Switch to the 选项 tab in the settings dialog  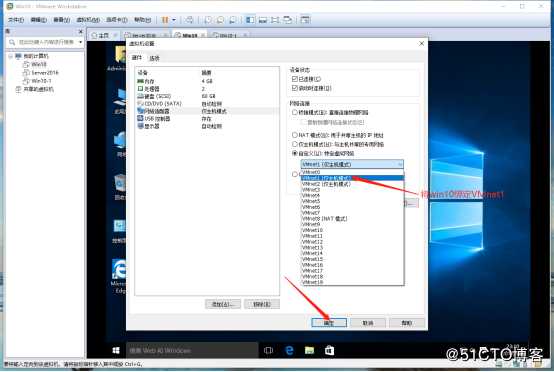tap(154, 58)
